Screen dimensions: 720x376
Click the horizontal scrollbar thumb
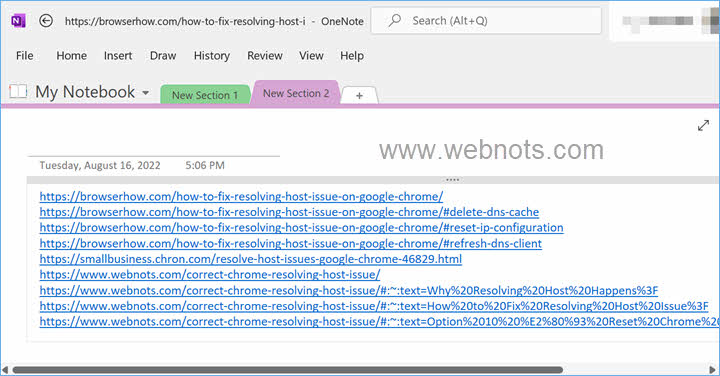point(288,370)
